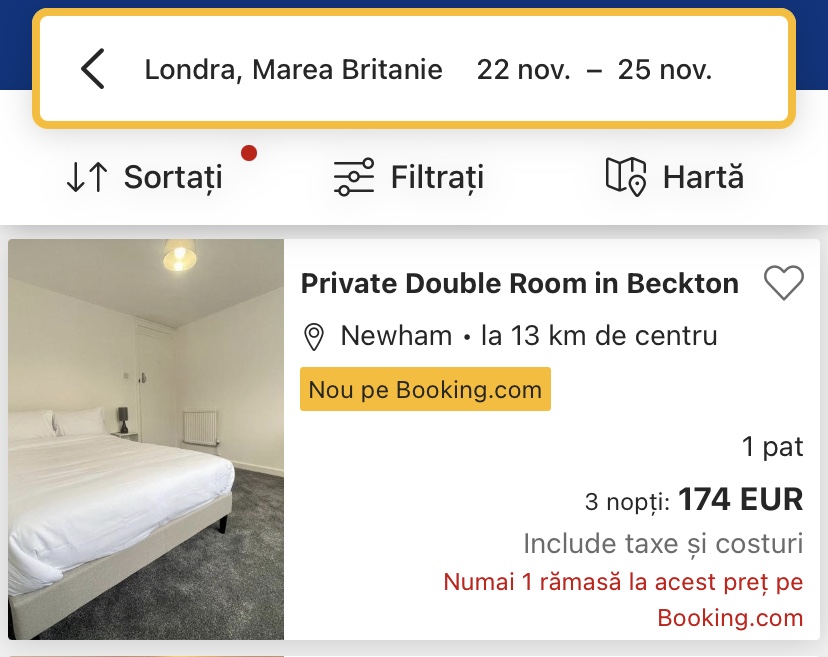
Task: Click the sort arrows icon
Action: 87,177
